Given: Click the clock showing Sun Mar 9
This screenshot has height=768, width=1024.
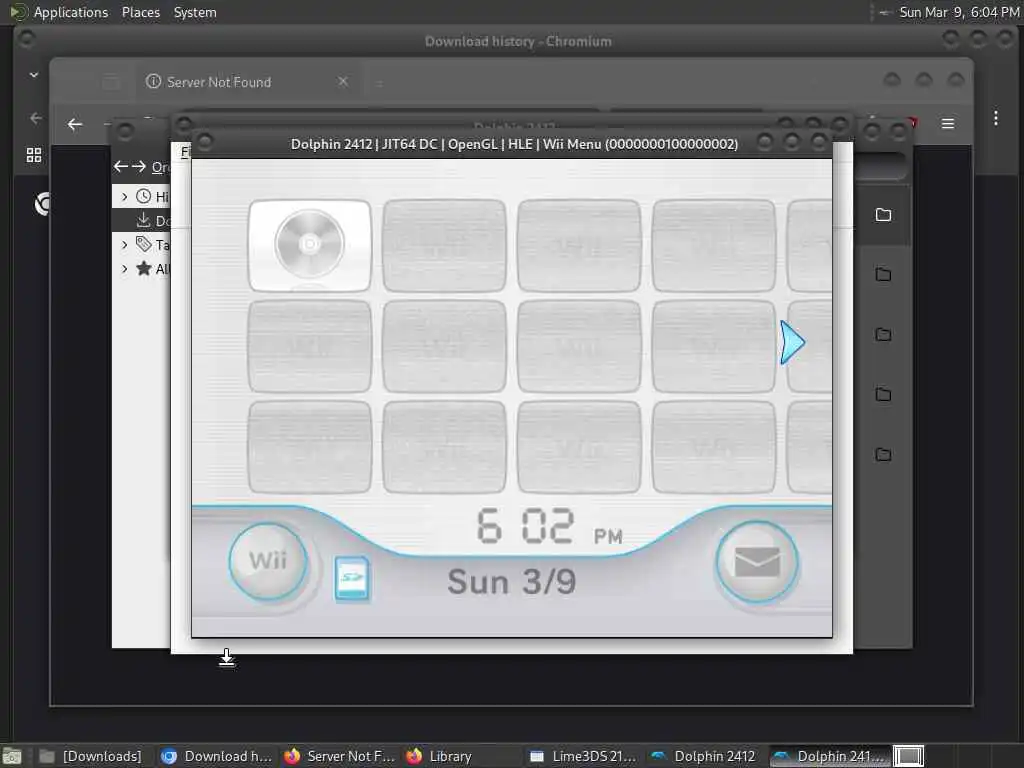Looking at the screenshot, I should coord(959,12).
